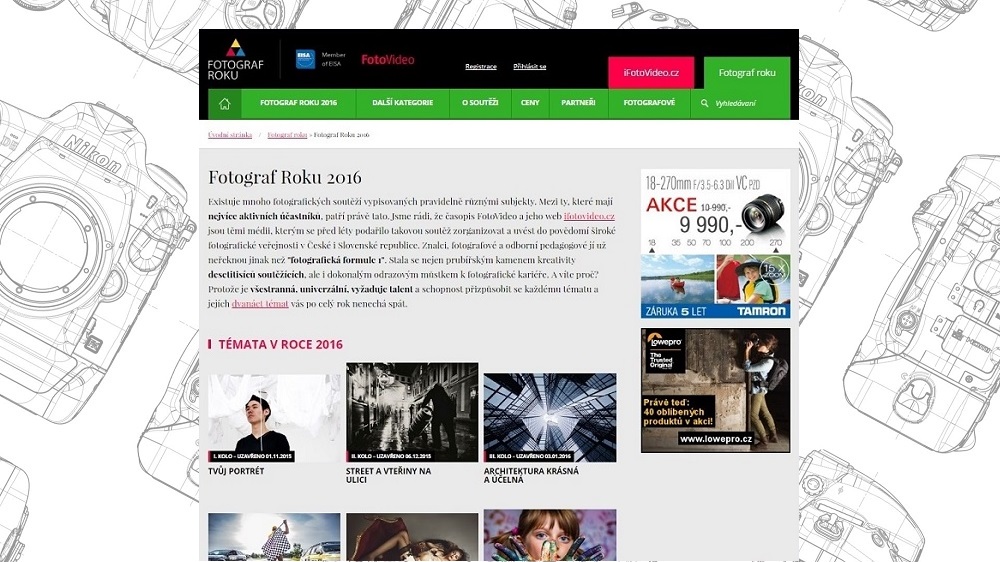Viewport: 1000px width, 562px height.
Task: Open the thumbnail with man and cars
Action: point(274,537)
